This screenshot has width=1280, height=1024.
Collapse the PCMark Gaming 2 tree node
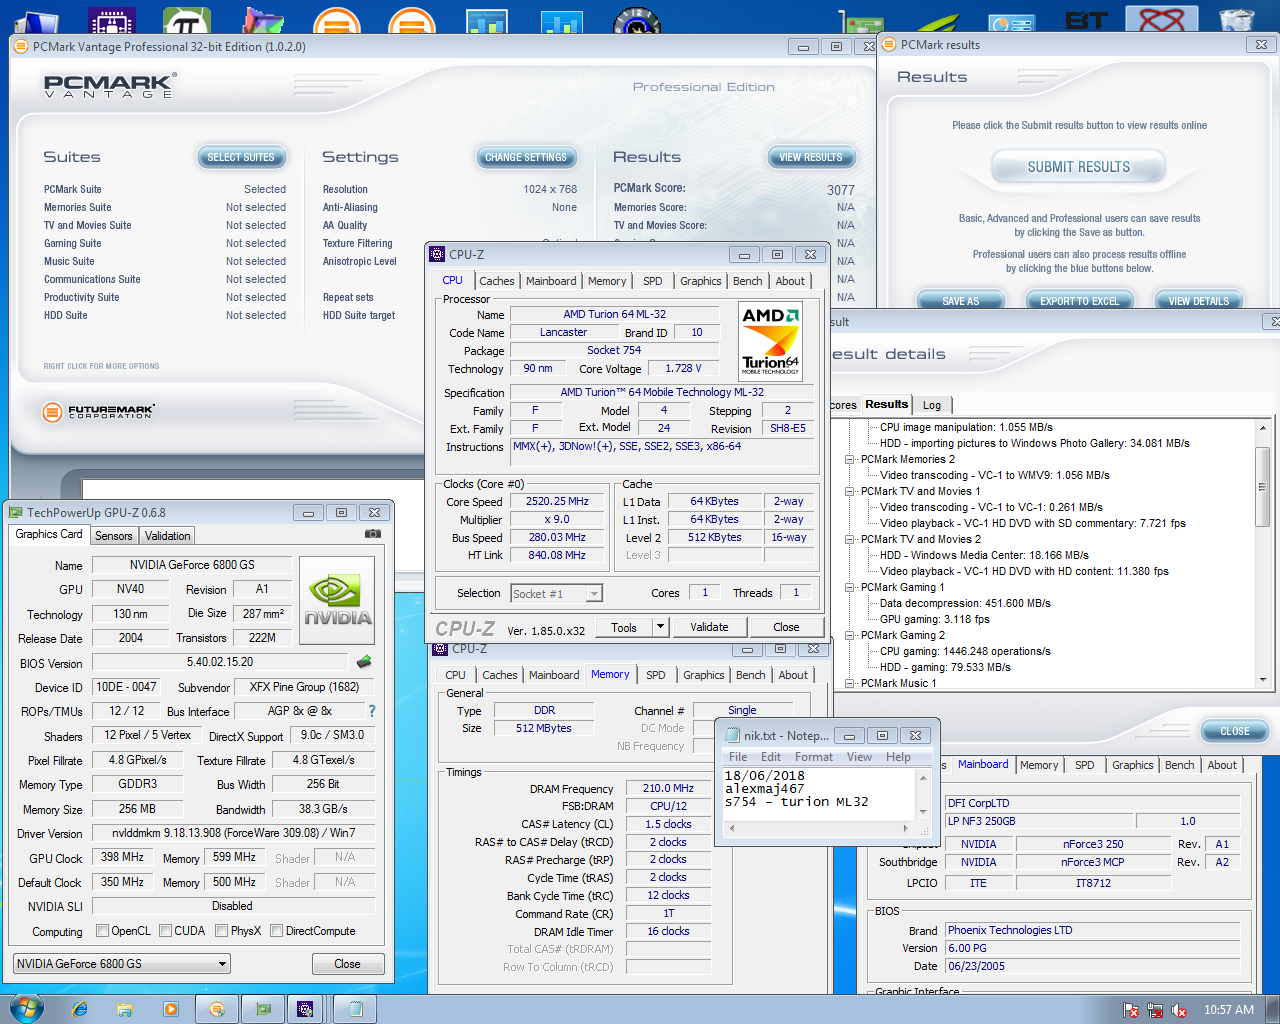pos(850,636)
